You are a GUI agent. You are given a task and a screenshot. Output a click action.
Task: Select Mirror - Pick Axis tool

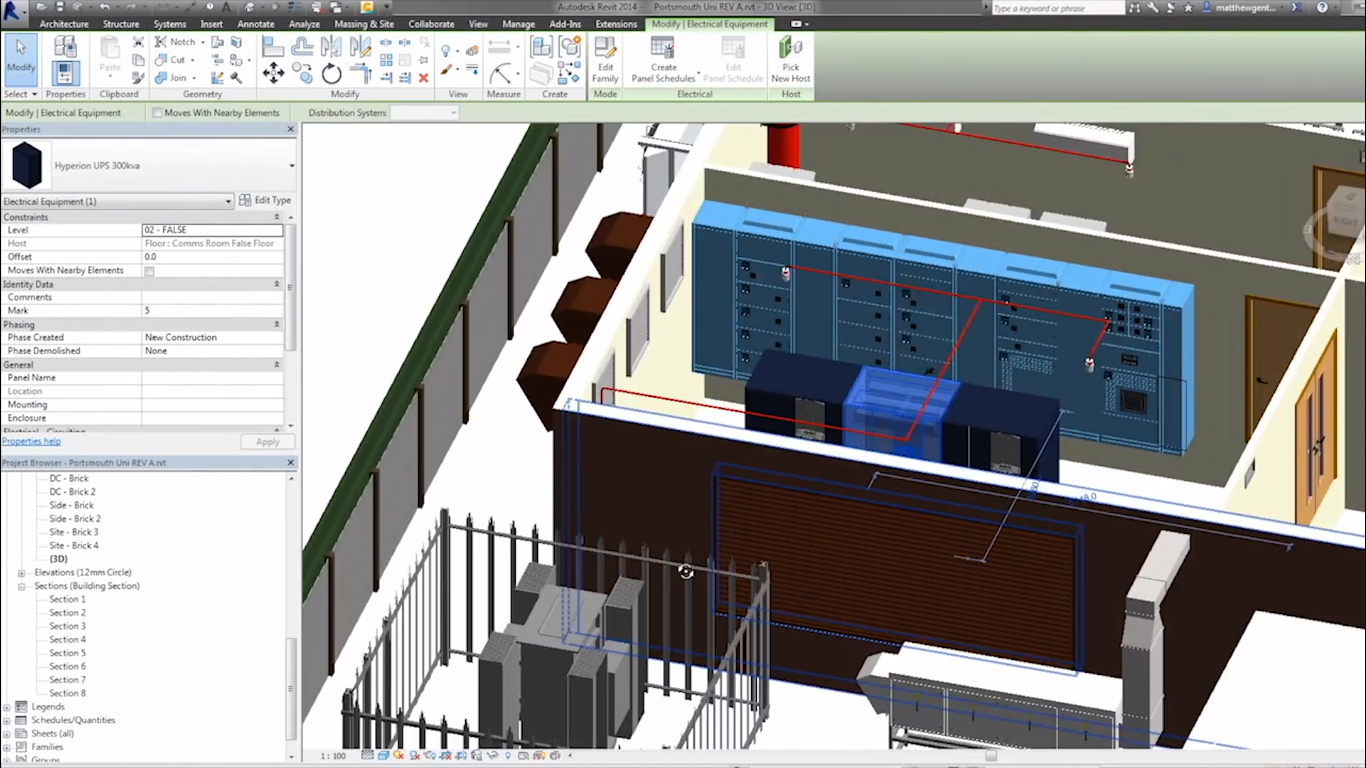331,47
